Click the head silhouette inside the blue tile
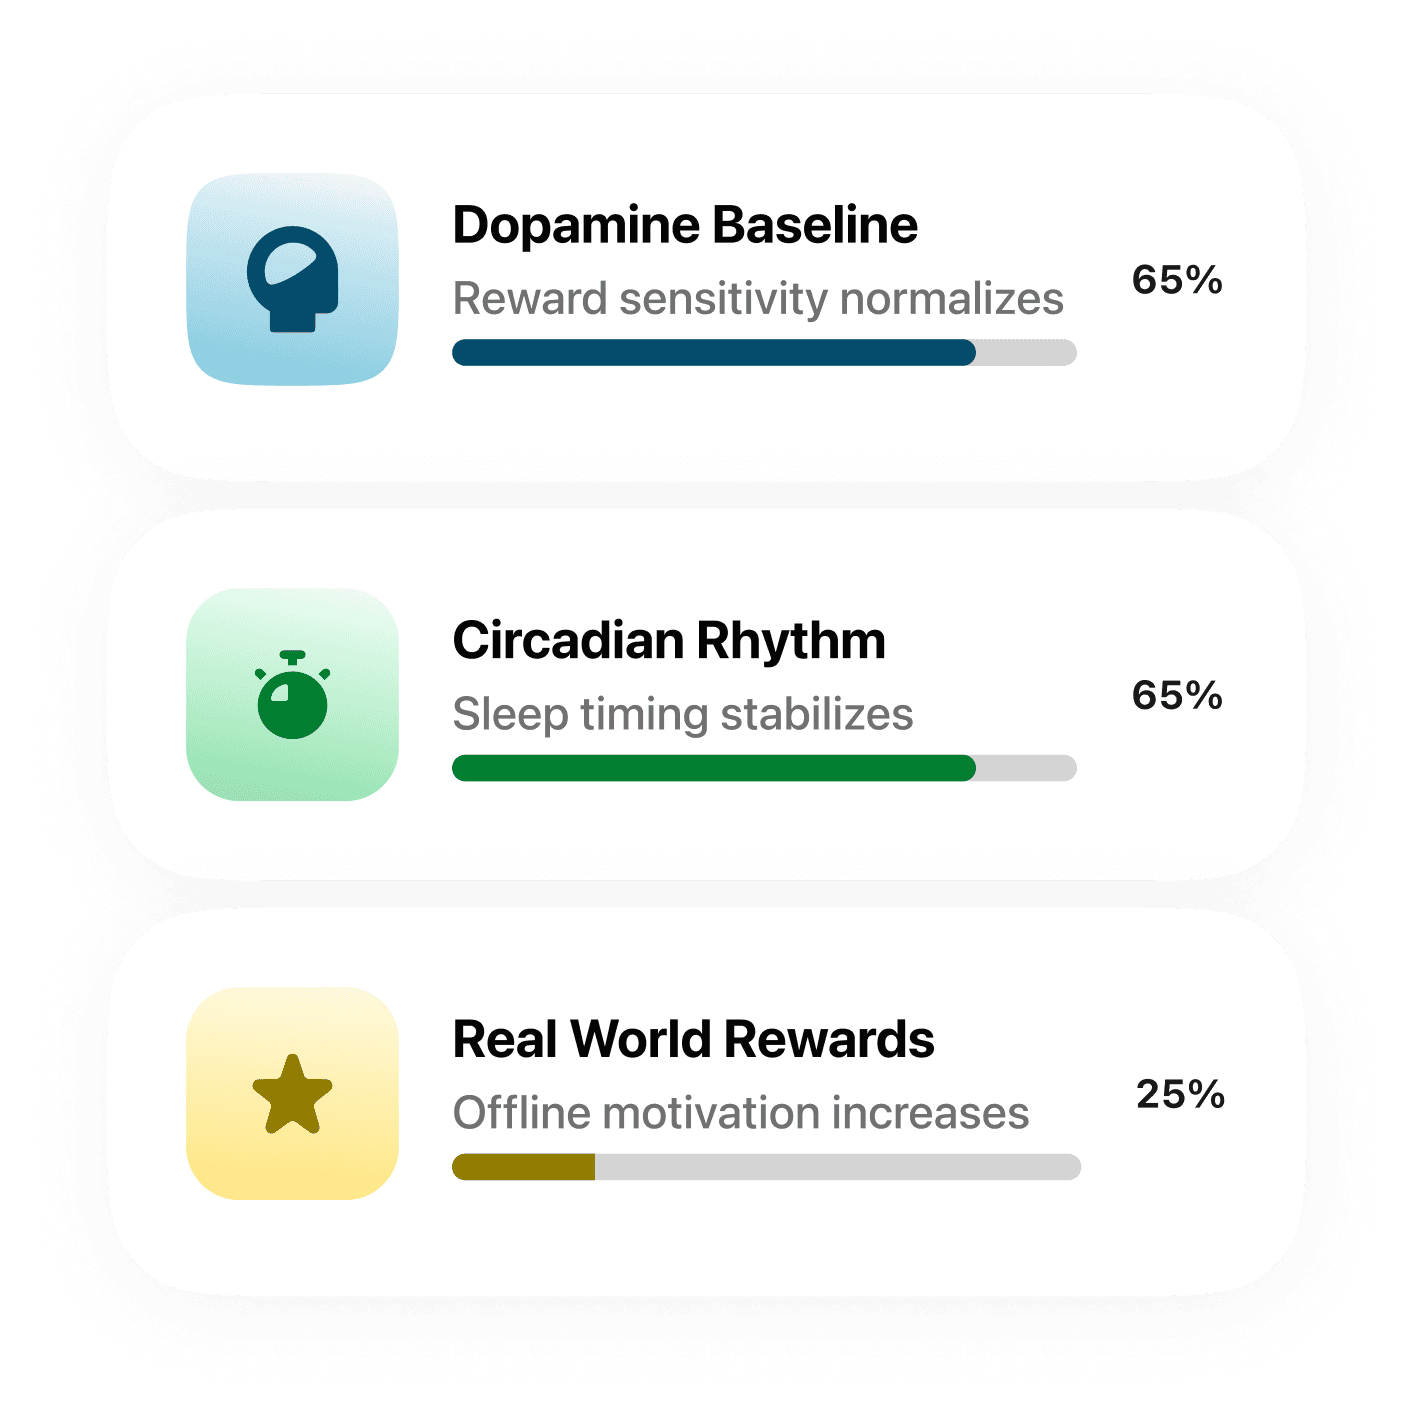Viewport: 1413px width, 1417px height. (x=293, y=280)
